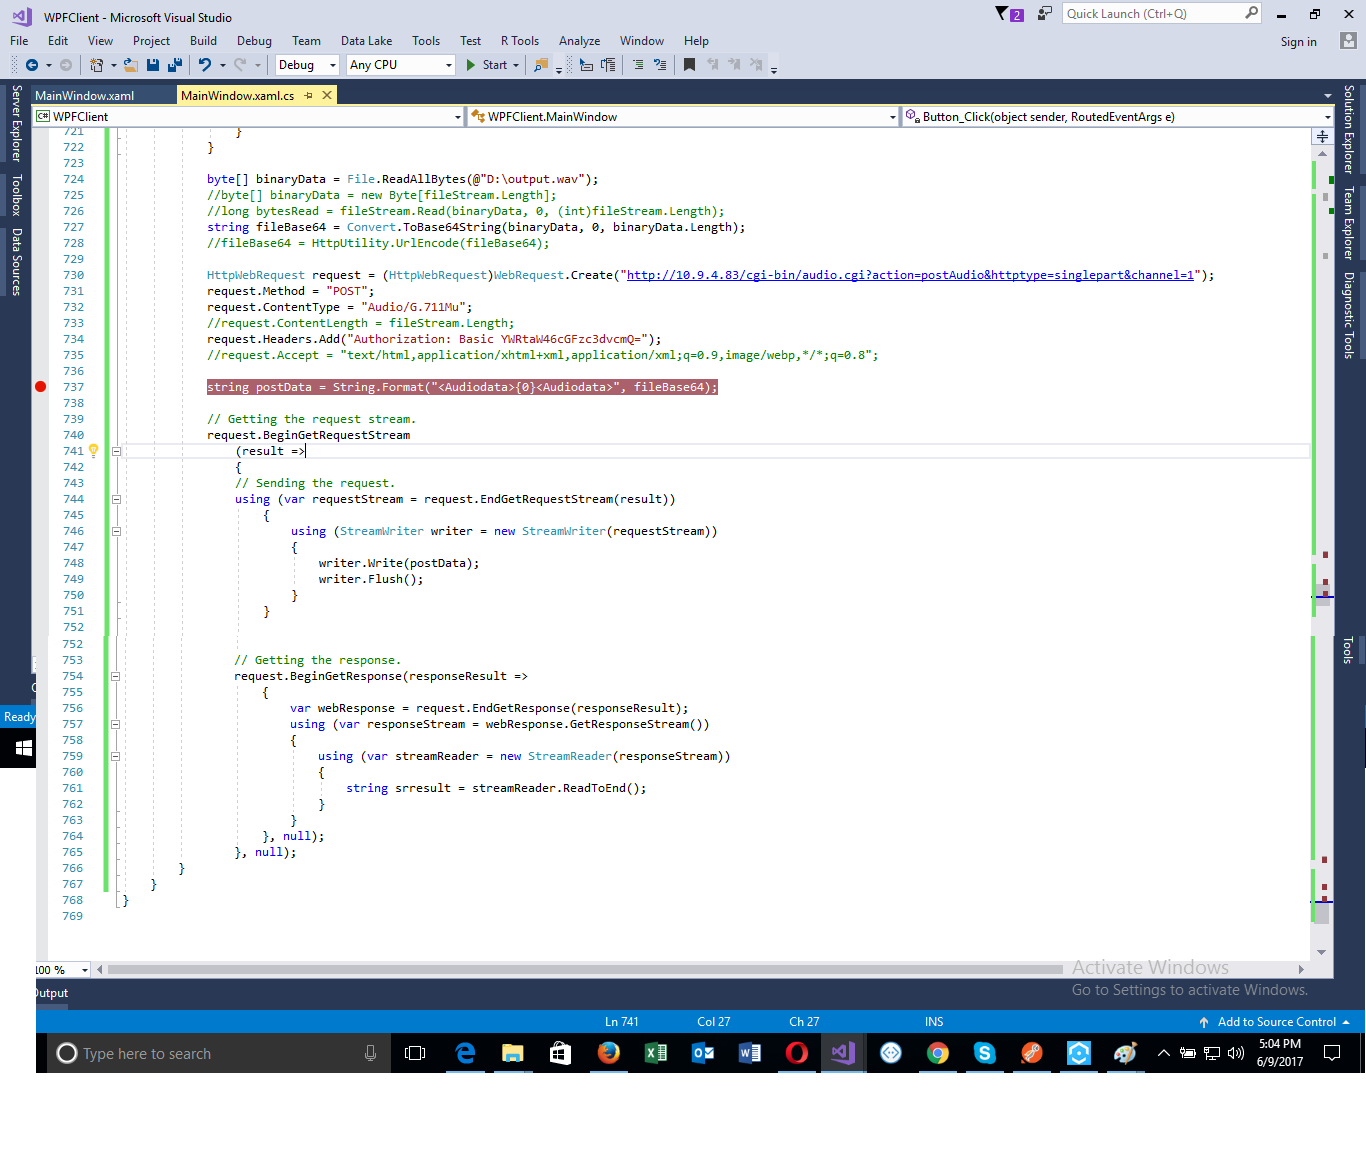Collapse the StreamWriter using block at line 746
The height and width of the screenshot is (1171, 1366).
click(x=116, y=531)
